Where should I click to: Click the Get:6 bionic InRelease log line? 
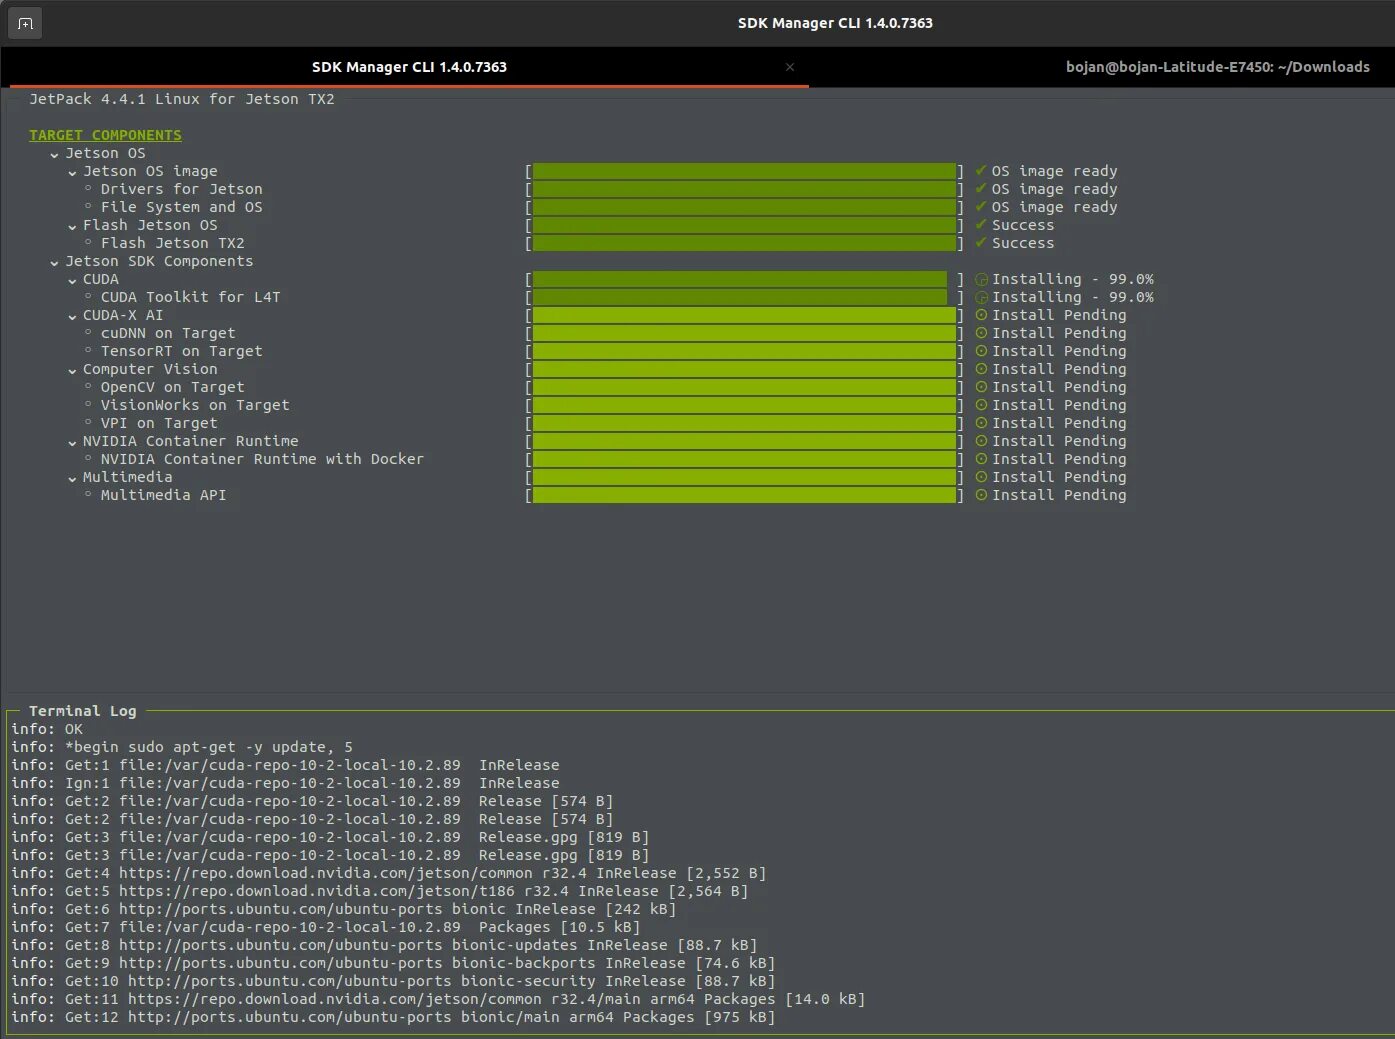point(344,909)
